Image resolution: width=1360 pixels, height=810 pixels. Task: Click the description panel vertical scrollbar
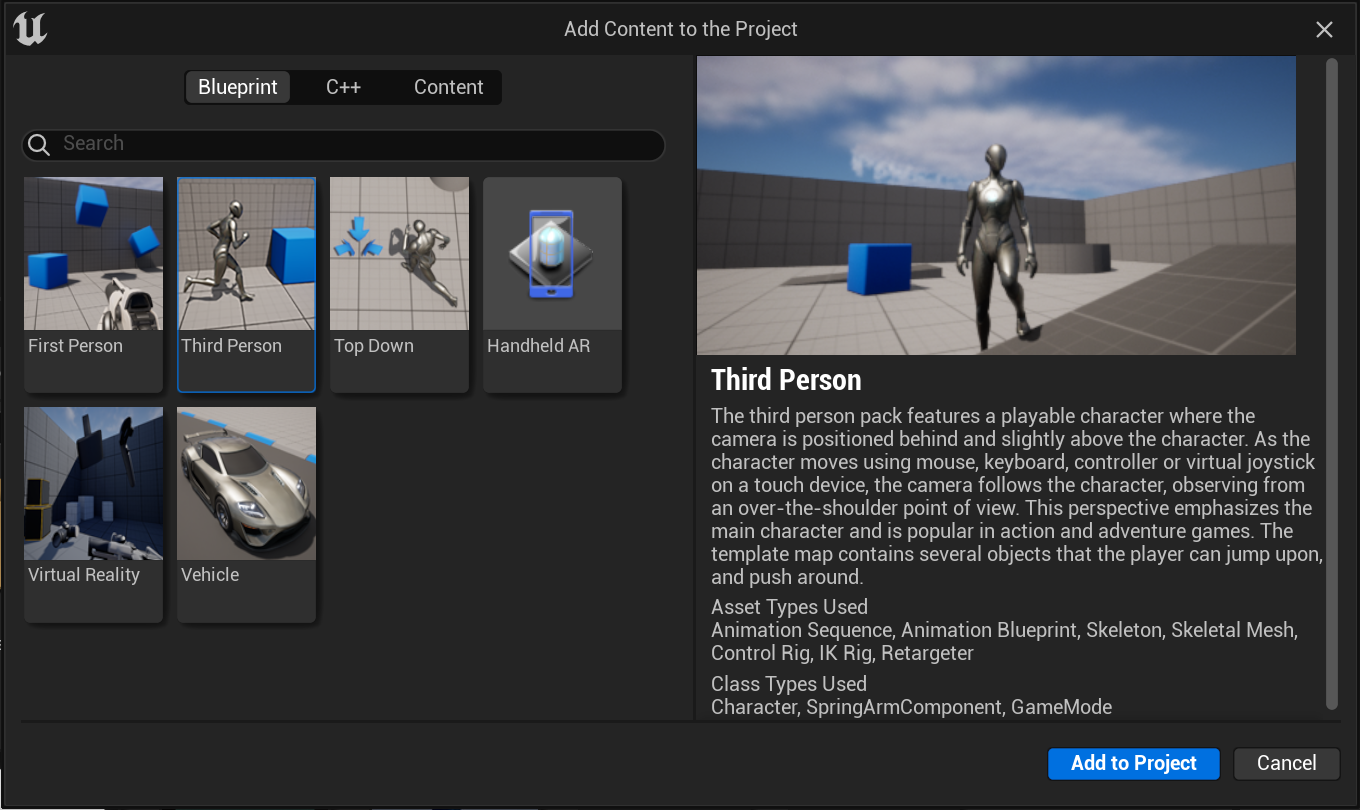tap(1331, 384)
